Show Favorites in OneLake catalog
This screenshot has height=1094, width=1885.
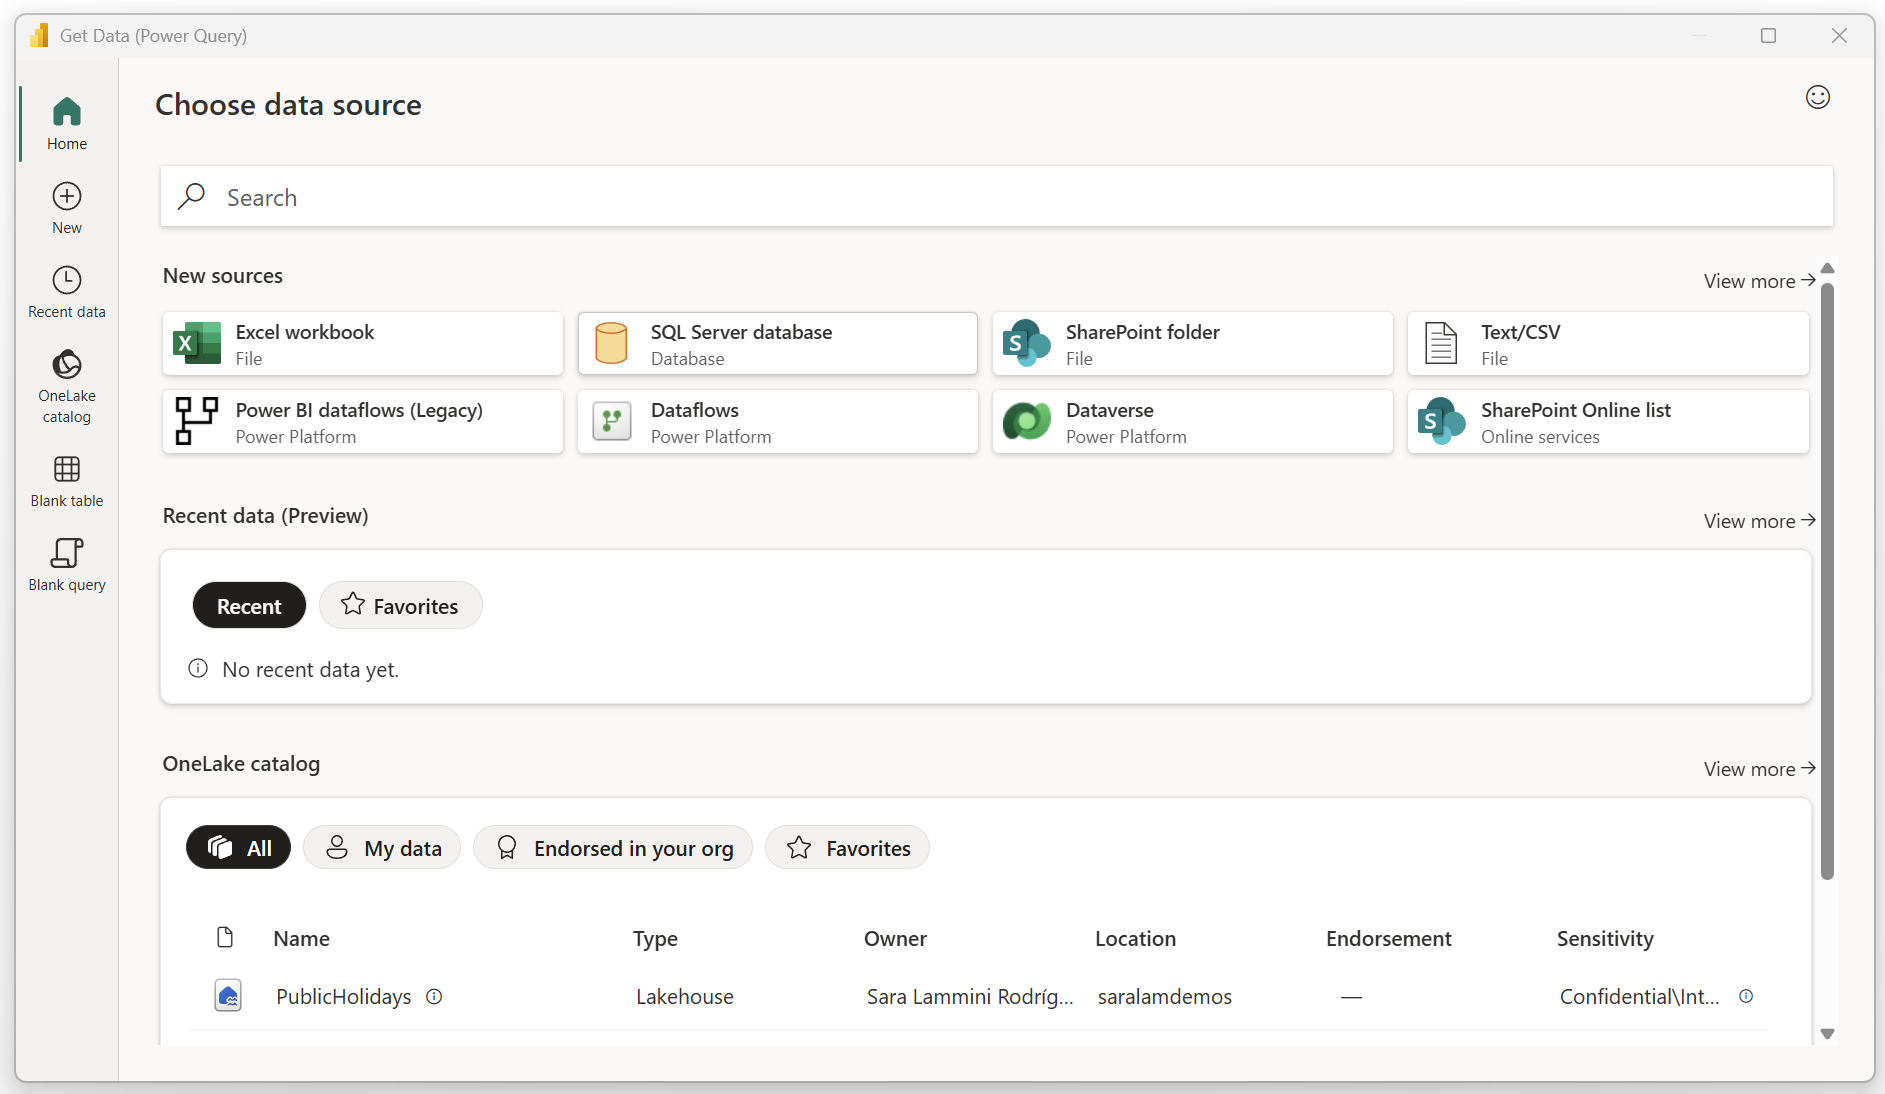tap(847, 848)
